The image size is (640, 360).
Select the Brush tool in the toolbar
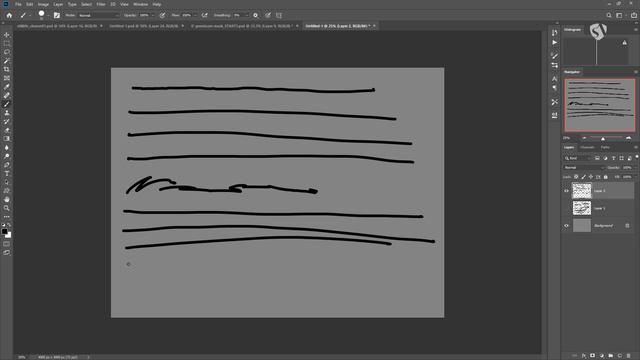pos(7,104)
